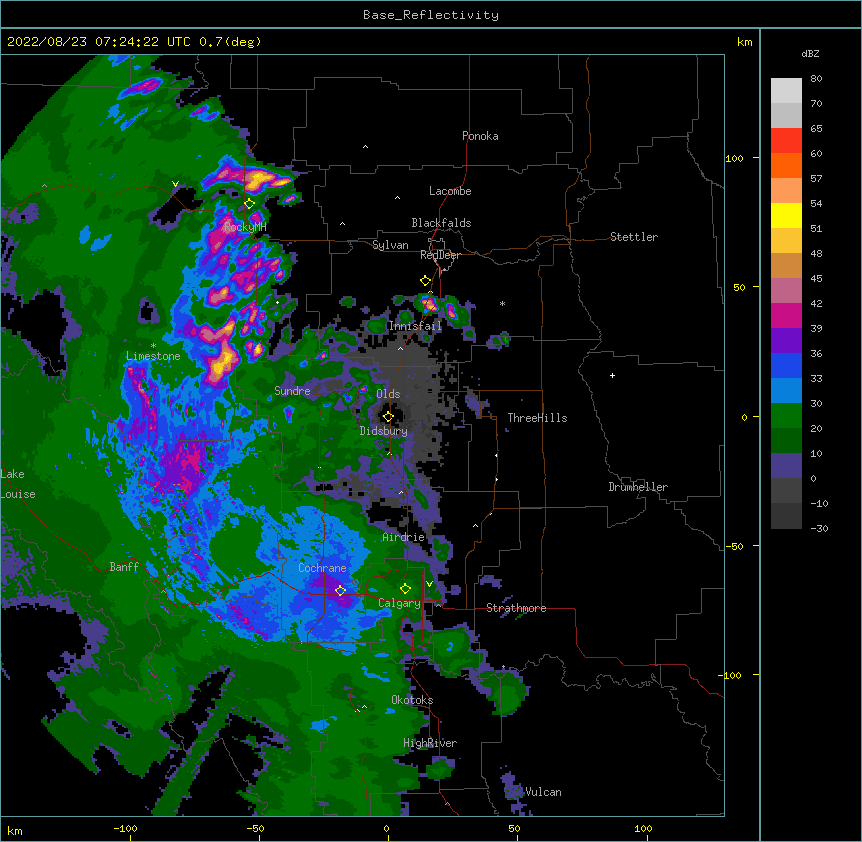This screenshot has height=842, width=862.
Task: Select the light blue 30-33 dBZ swatch
Action: click(786, 390)
